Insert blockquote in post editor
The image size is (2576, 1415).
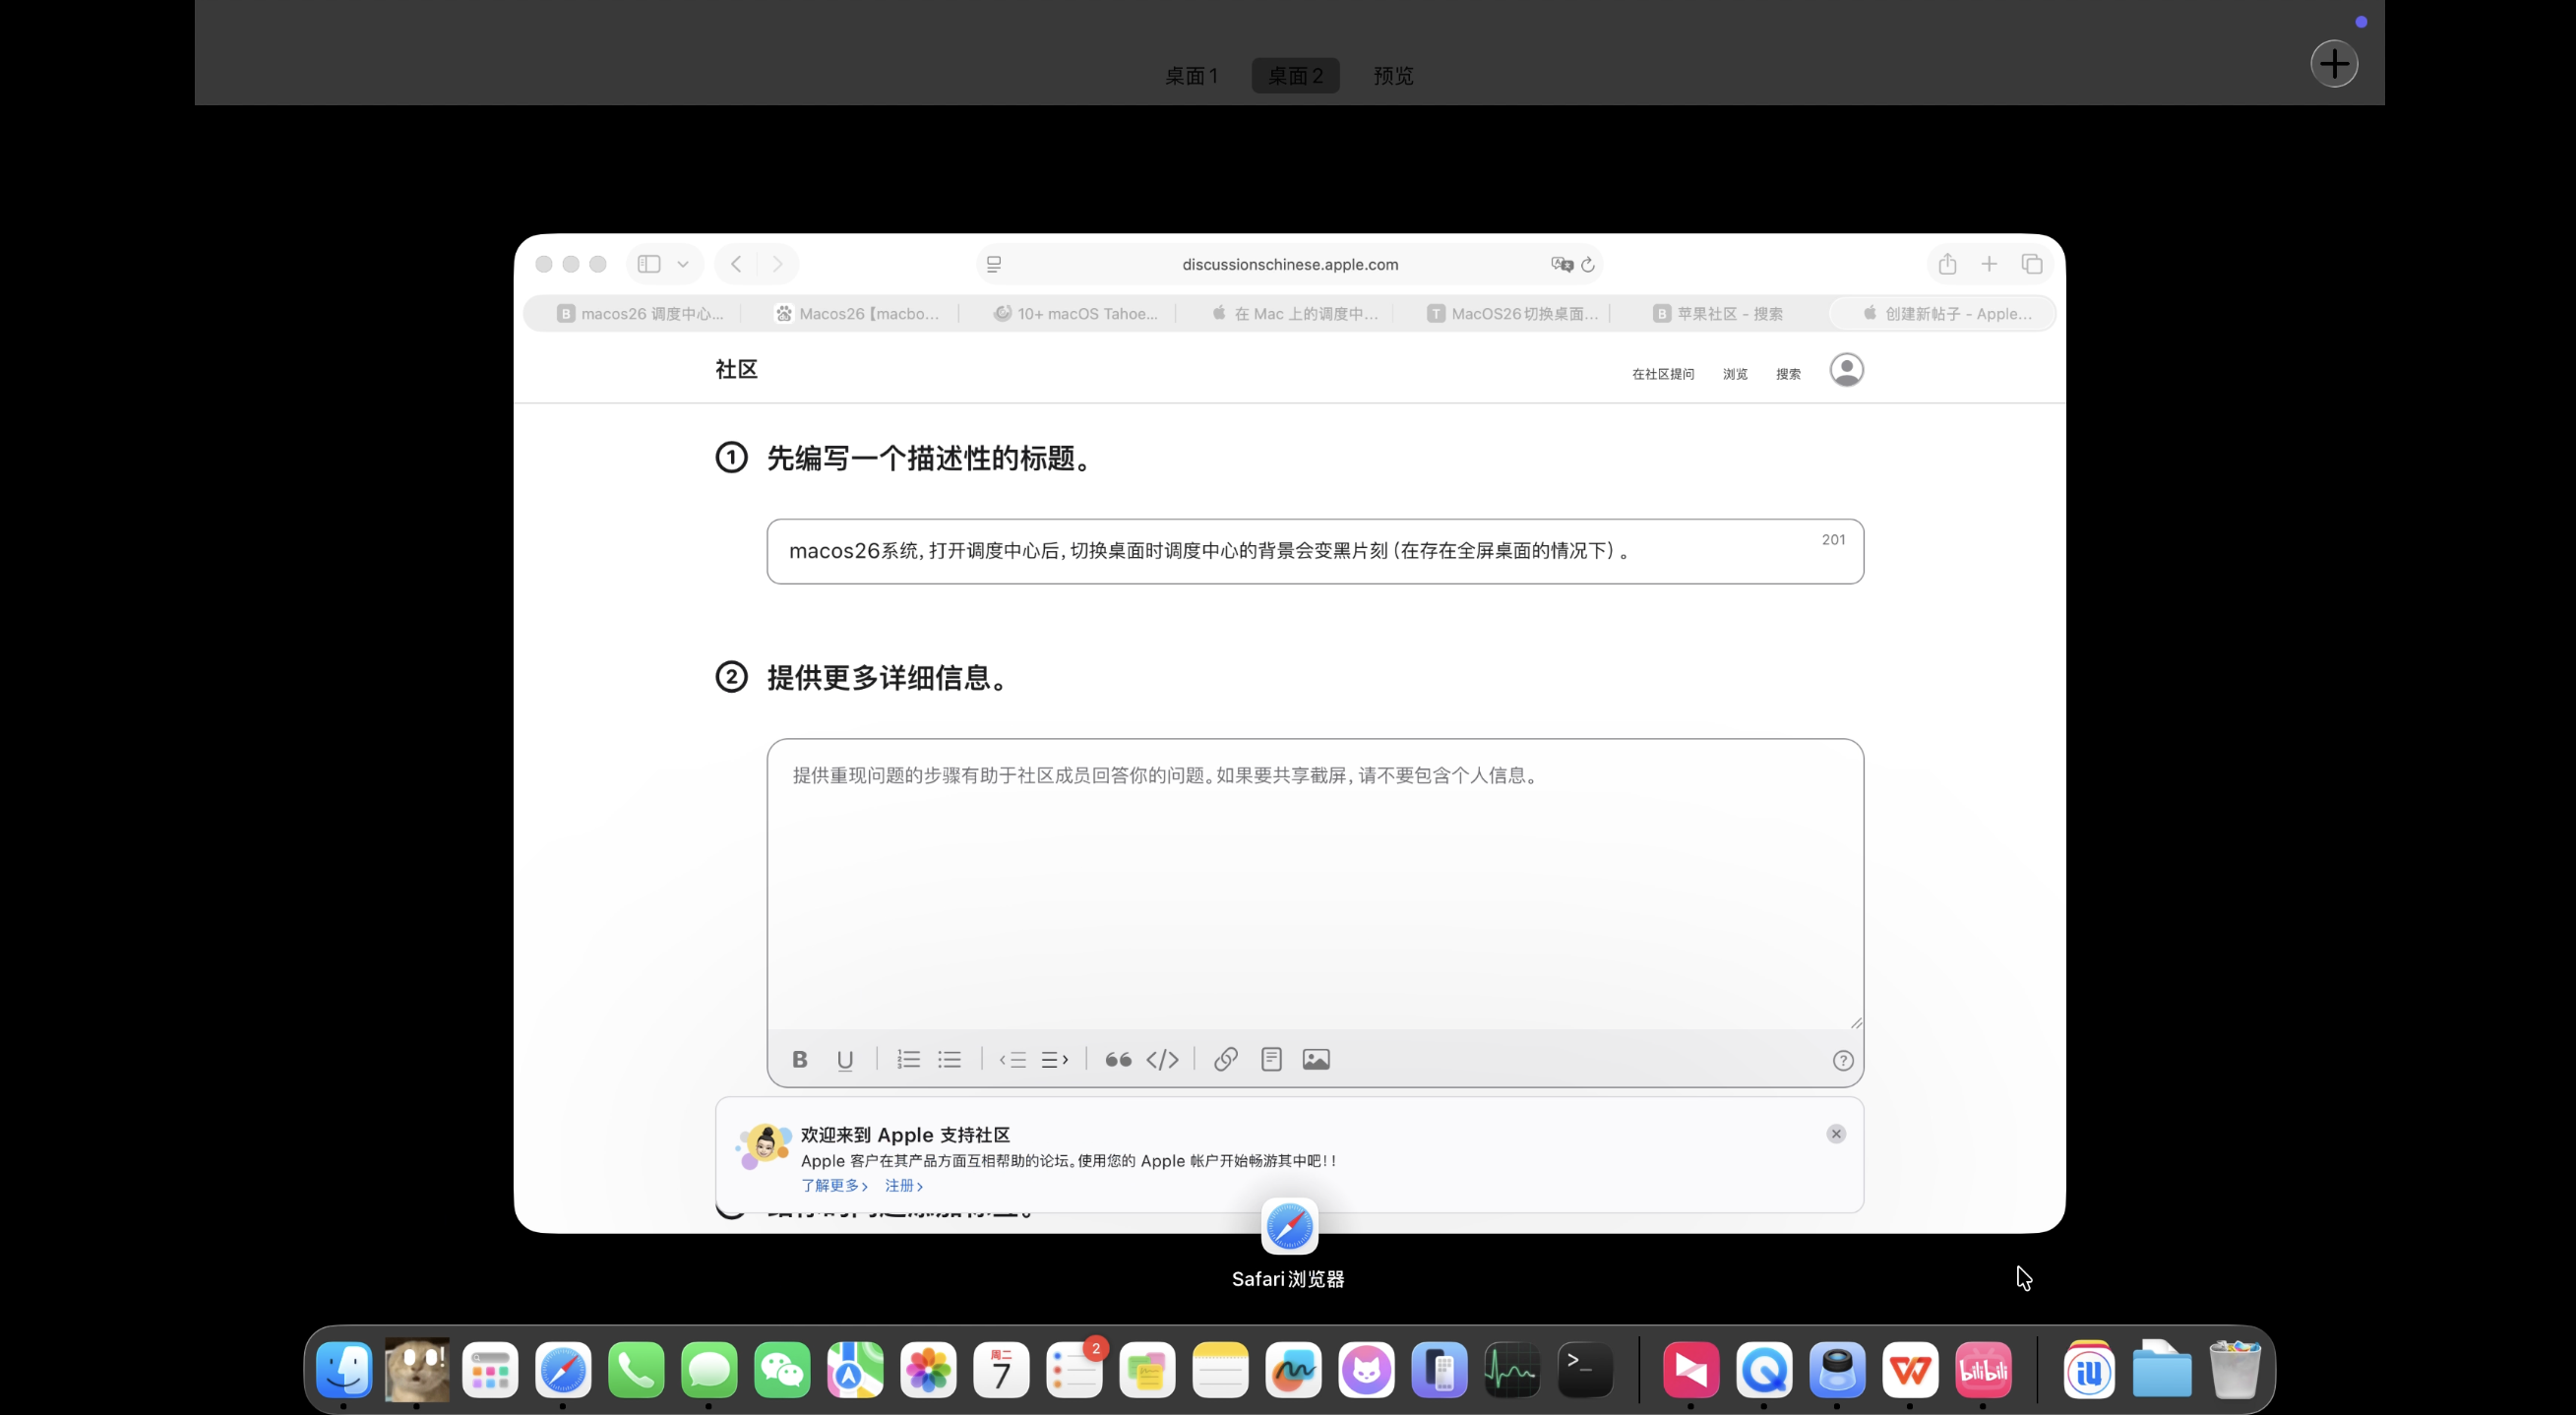1118,1059
